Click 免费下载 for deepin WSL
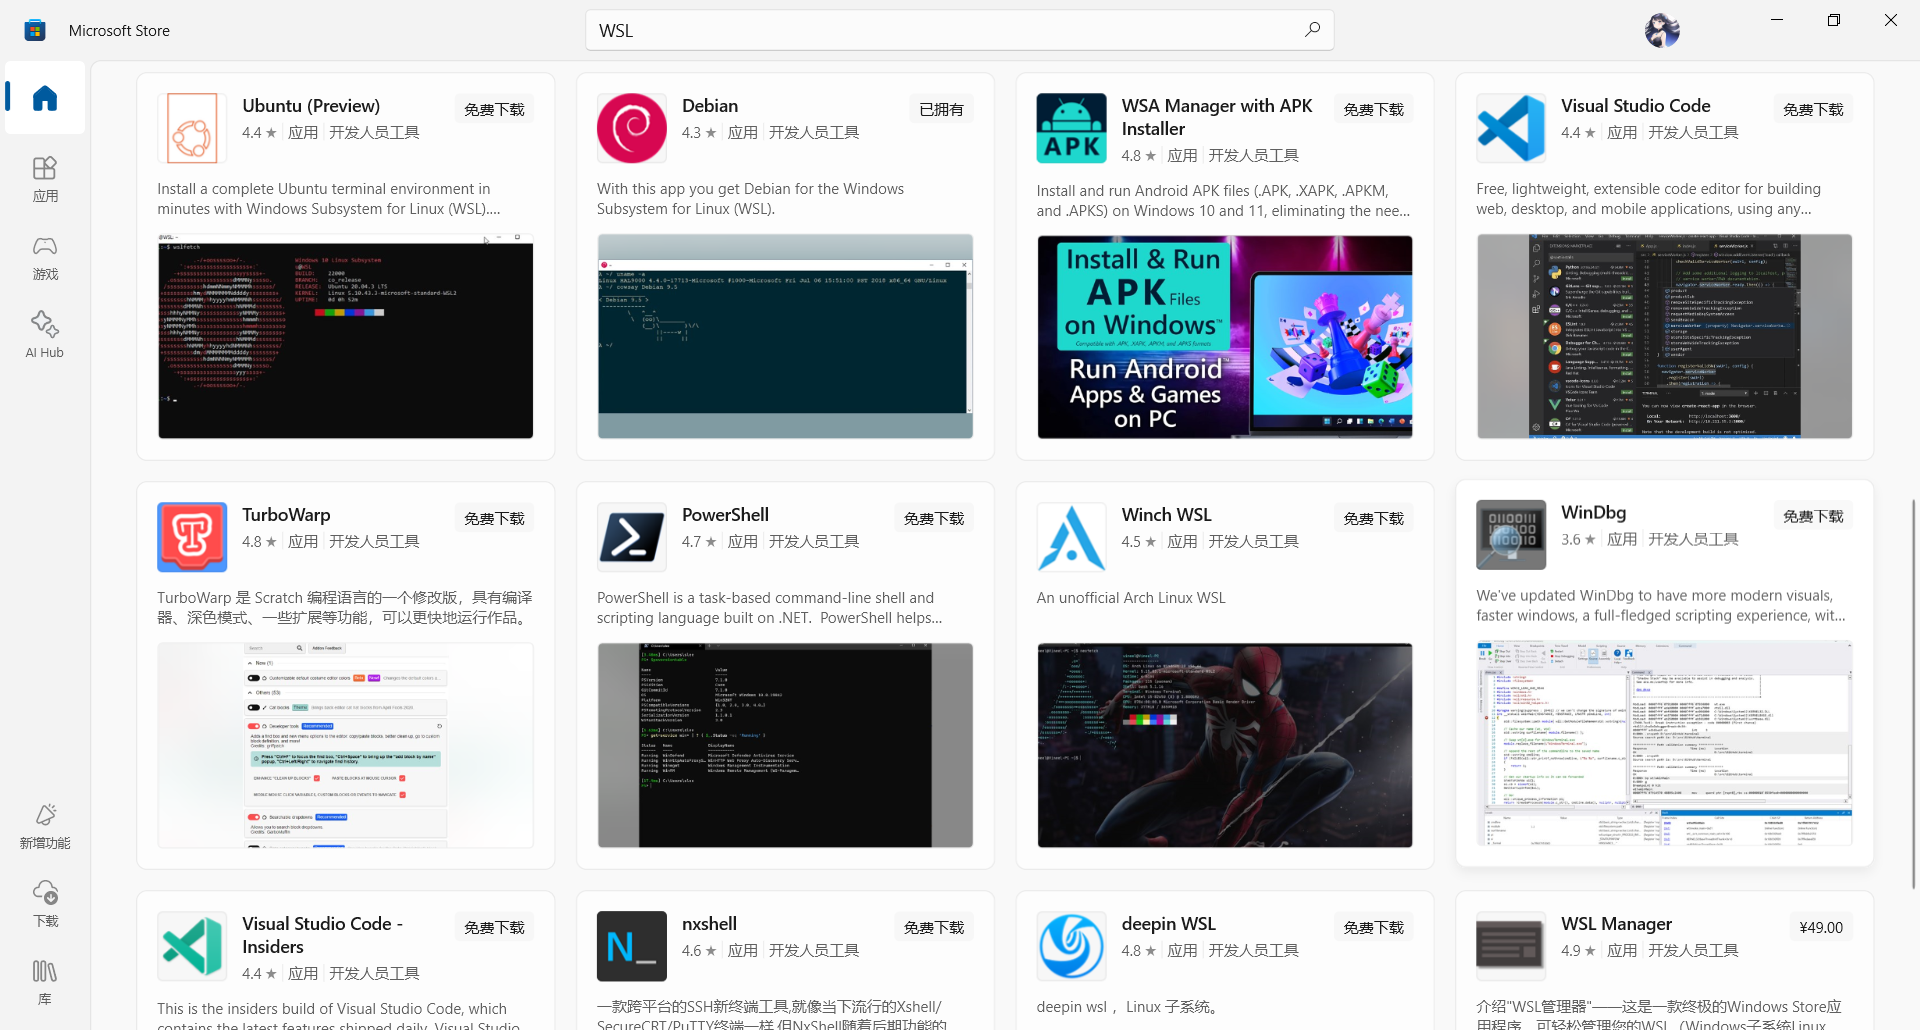The image size is (1920, 1030). 1374,927
